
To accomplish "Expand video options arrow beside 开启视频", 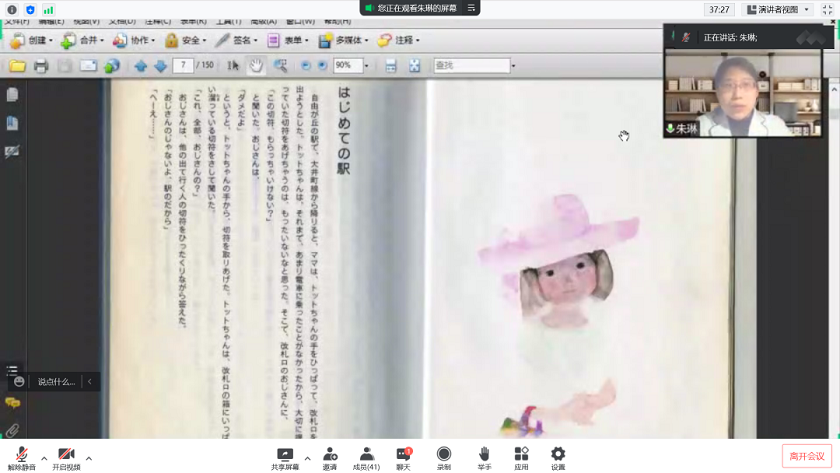I will pos(89,459).
